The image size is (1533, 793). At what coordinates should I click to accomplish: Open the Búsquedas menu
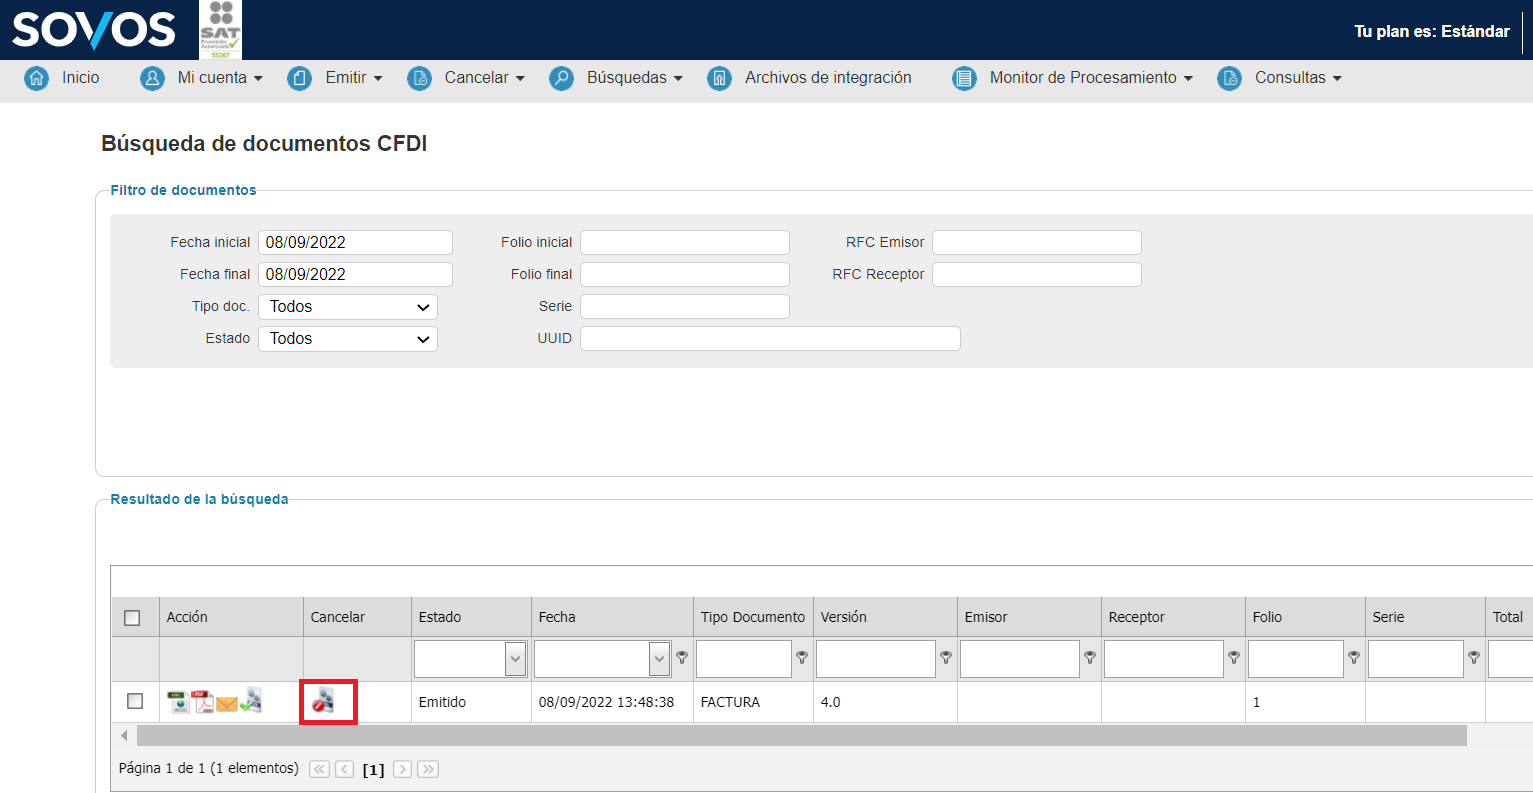coord(635,78)
